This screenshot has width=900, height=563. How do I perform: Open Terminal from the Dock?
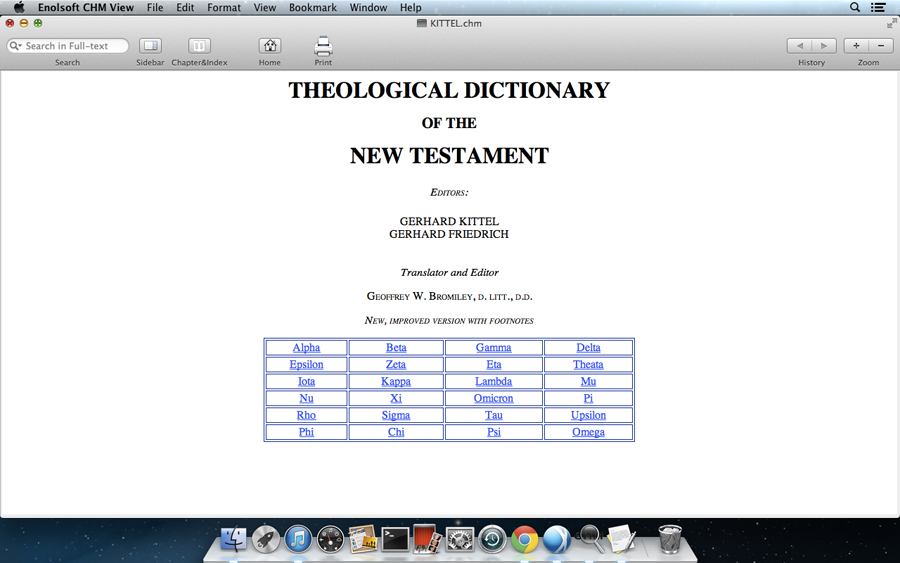tap(395, 539)
